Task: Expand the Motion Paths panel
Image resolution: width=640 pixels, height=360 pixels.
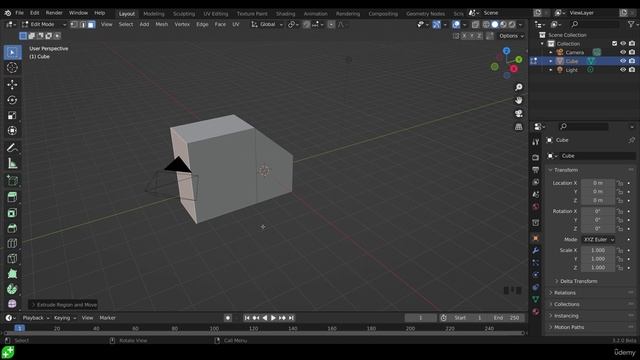Action: 569,327
